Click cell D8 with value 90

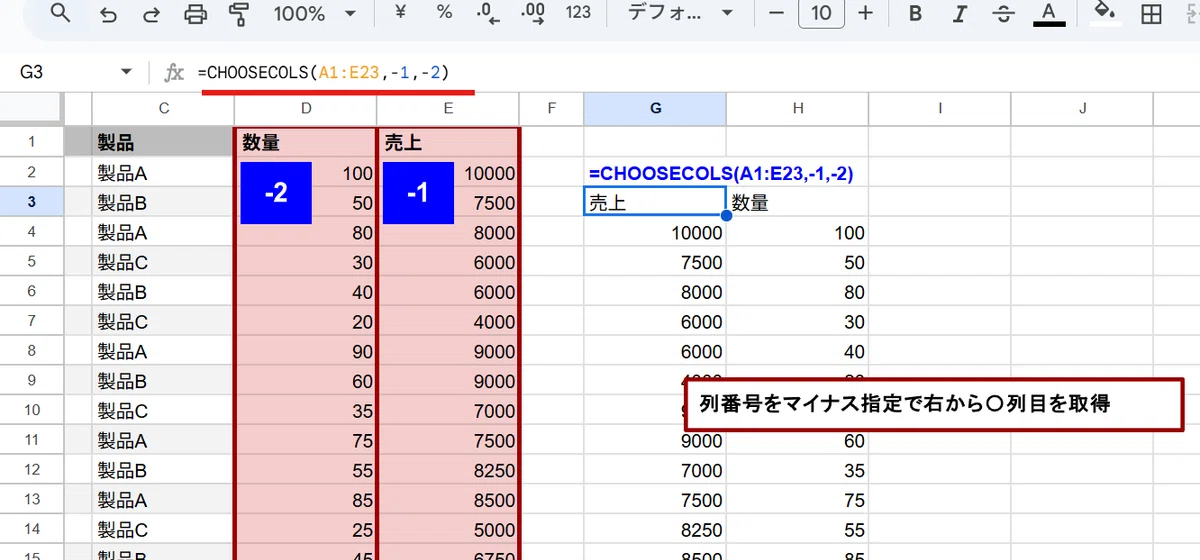click(x=305, y=352)
